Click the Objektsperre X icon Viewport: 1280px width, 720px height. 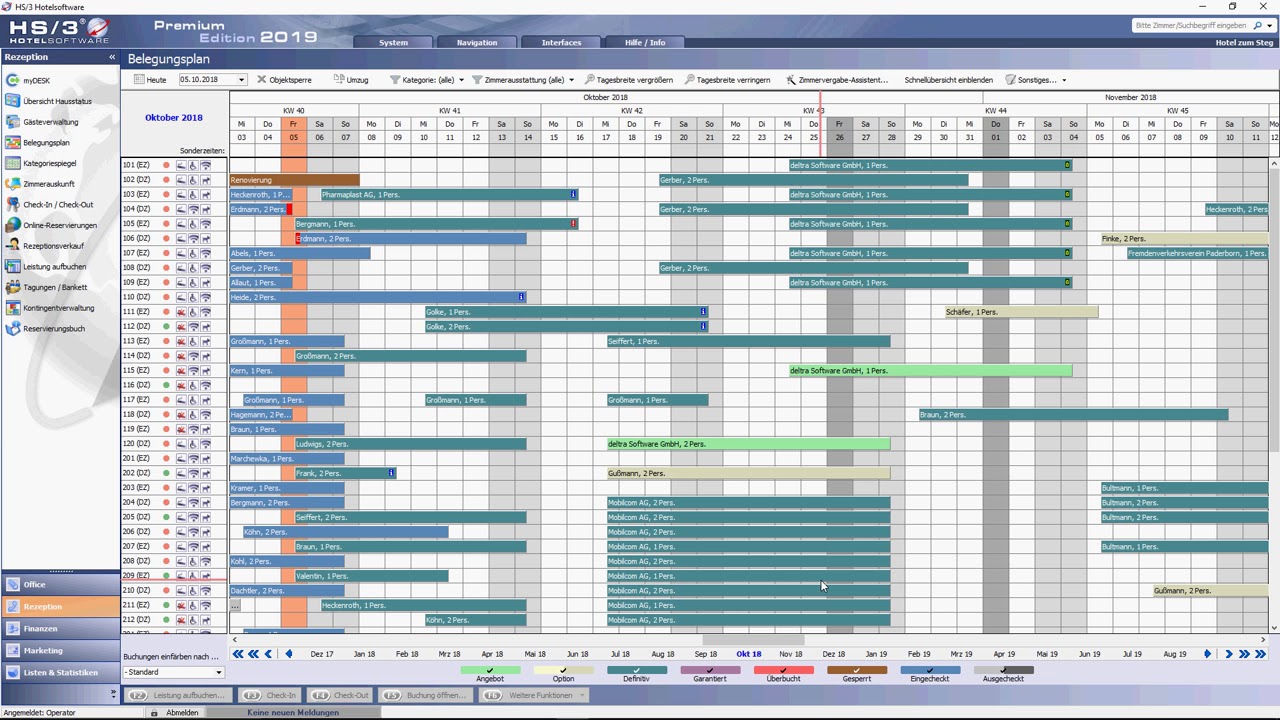[261, 80]
